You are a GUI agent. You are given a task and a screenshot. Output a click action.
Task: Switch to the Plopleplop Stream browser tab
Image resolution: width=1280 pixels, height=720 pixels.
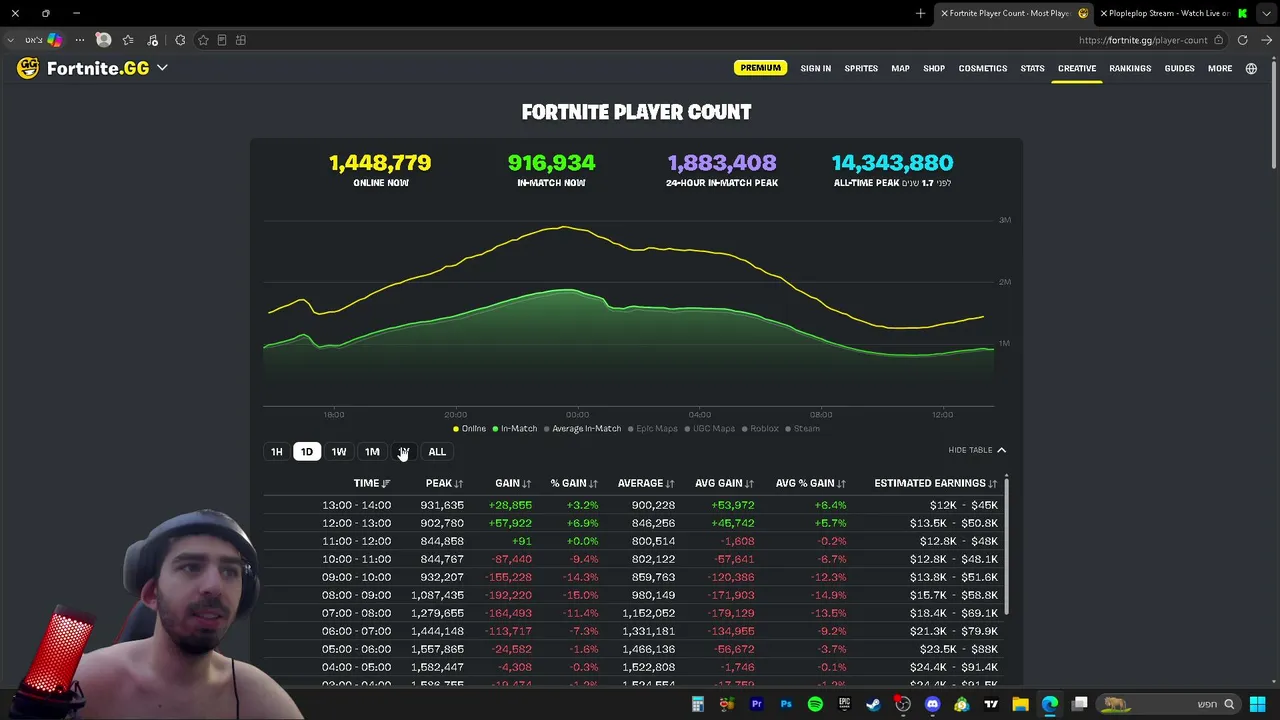(x=1176, y=13)
